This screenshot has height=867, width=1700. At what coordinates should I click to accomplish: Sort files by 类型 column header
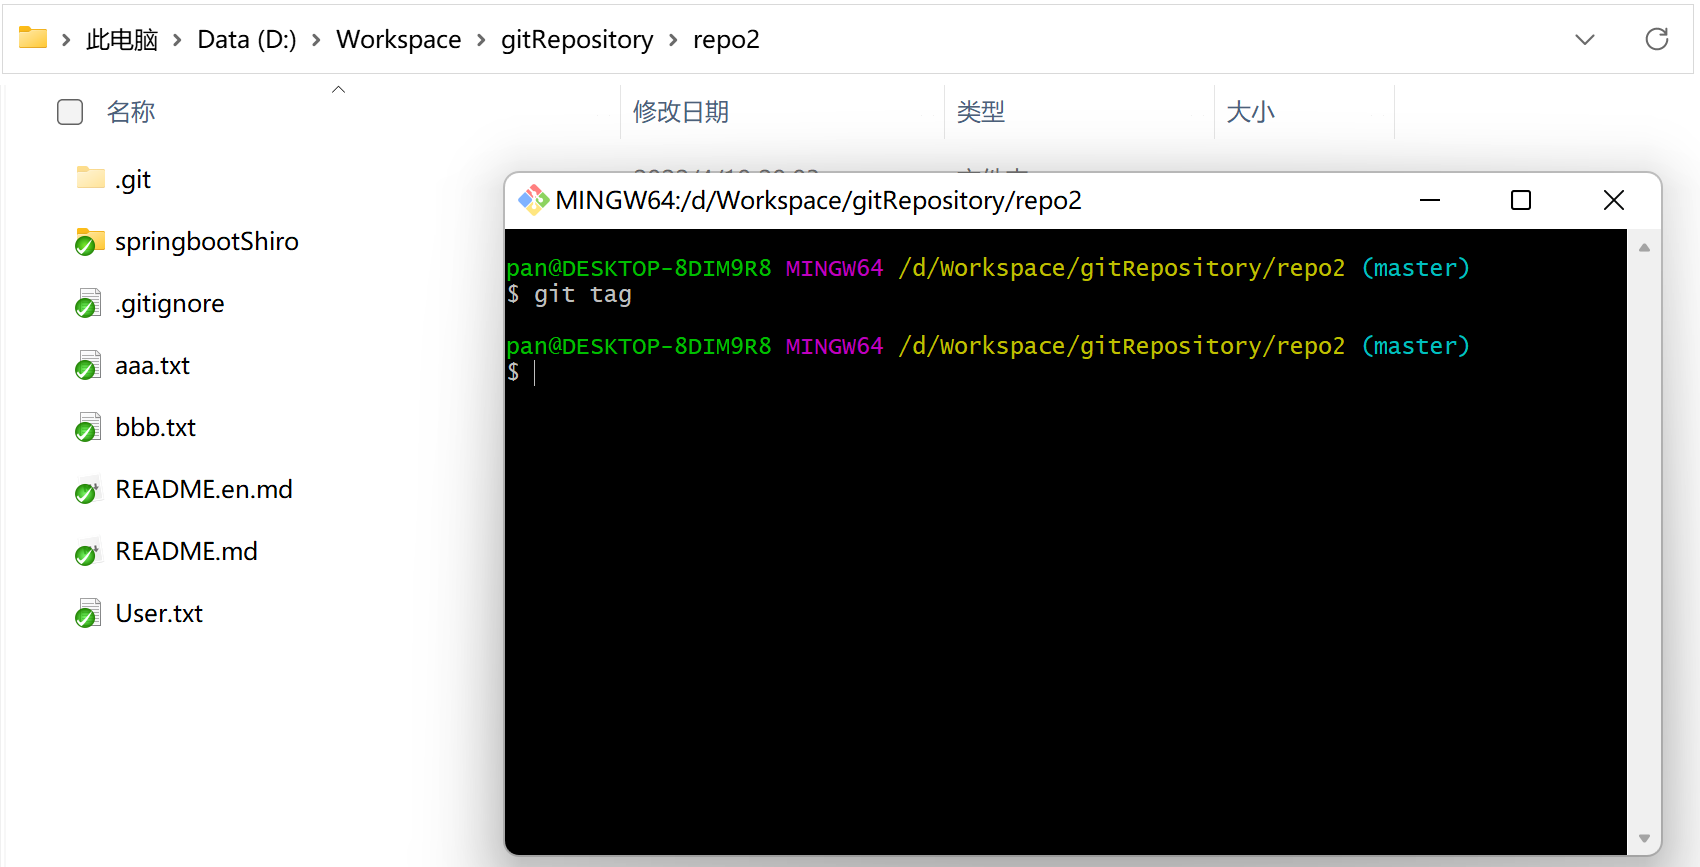(x=980, y=112)
